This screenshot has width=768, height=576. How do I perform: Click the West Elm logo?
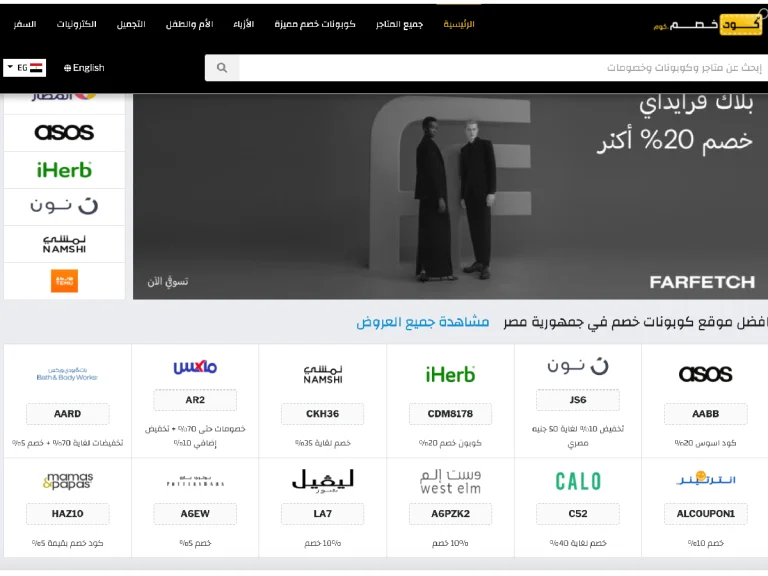coord(450,481)
